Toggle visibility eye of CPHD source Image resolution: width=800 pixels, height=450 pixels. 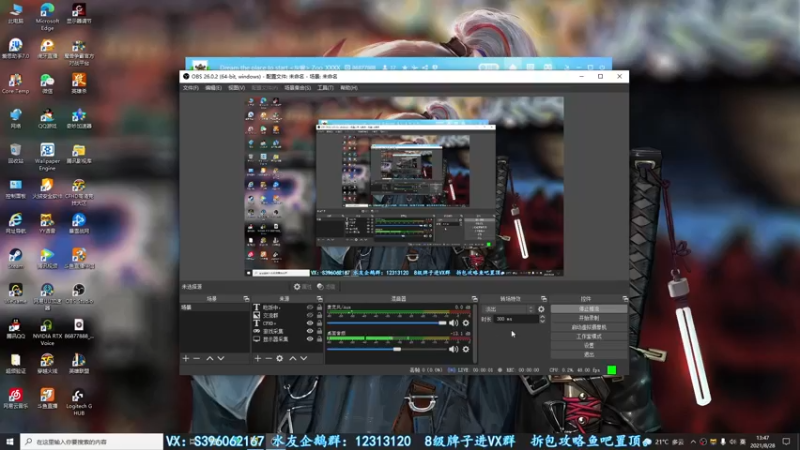pos(310,323)
